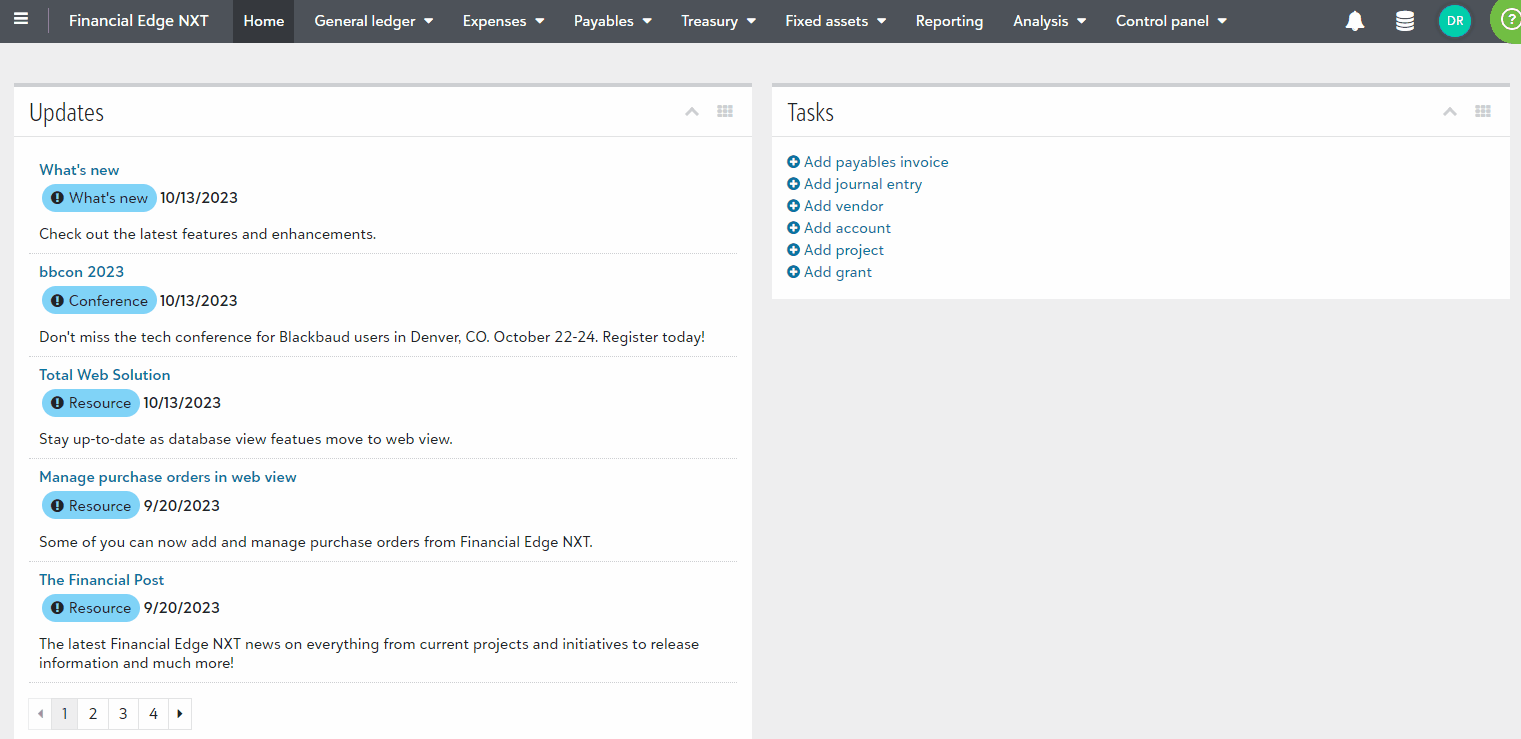This screenshot has width=1521, height=739.
Task: Expand the Treasury dropdown
Action: click(718, 21)
